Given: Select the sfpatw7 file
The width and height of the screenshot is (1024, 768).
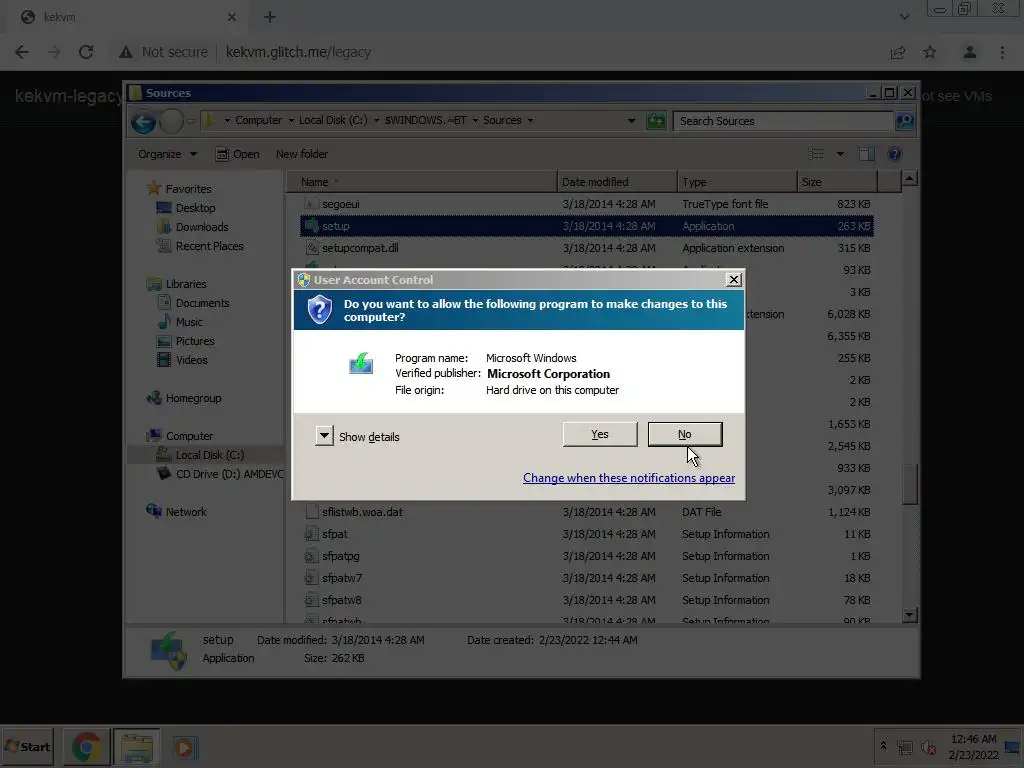Looking at the screenshot, I should (587, 578).
